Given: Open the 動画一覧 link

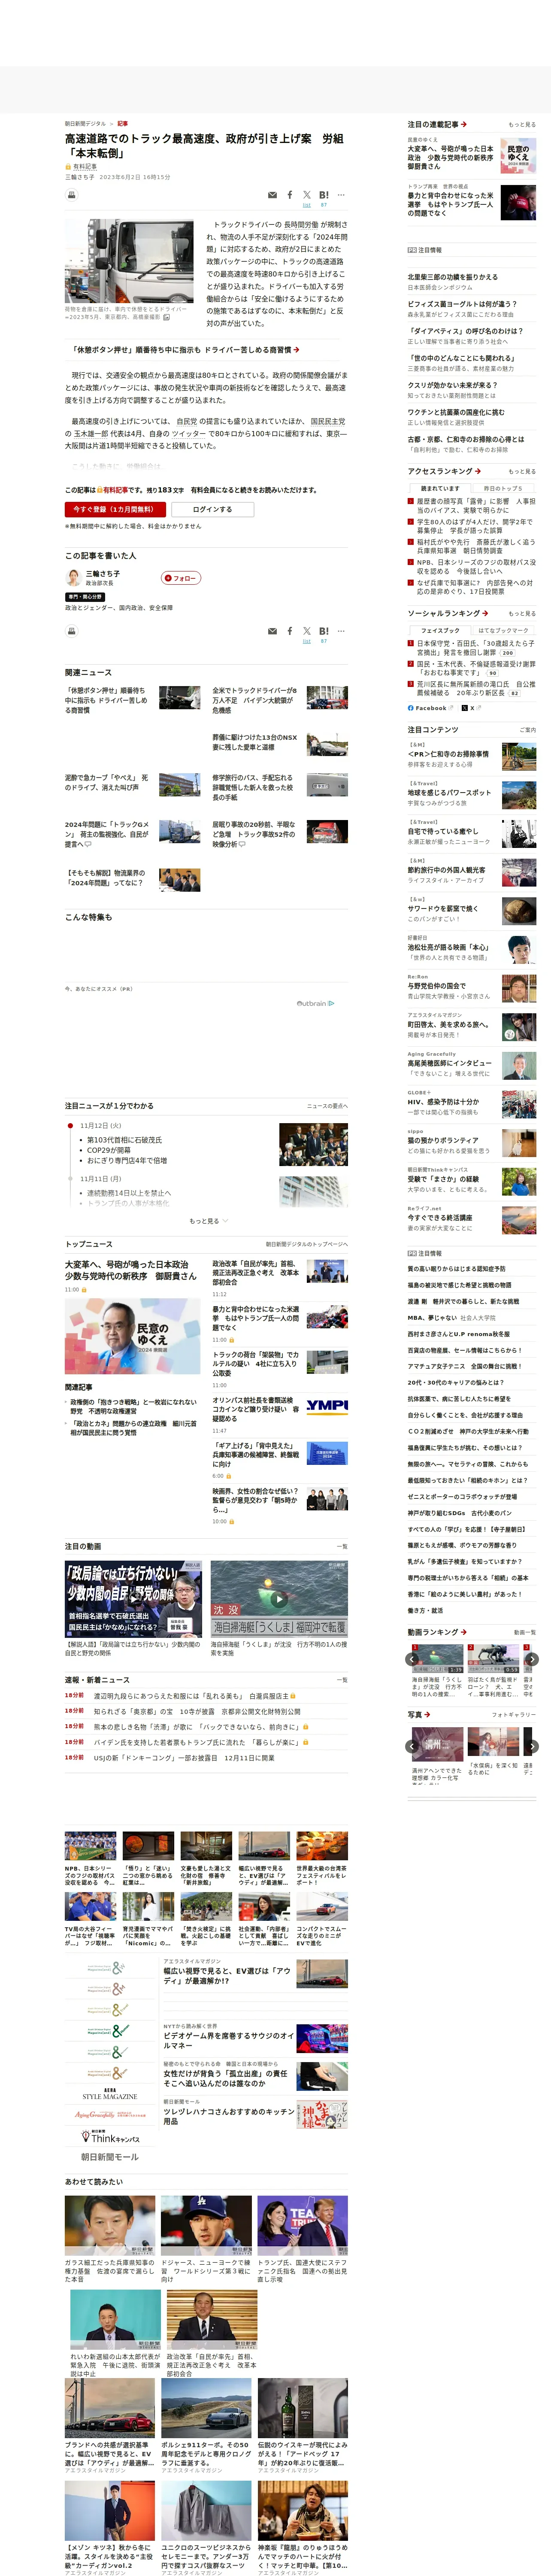Looking at the screenshot, I should coord(525,1633).
